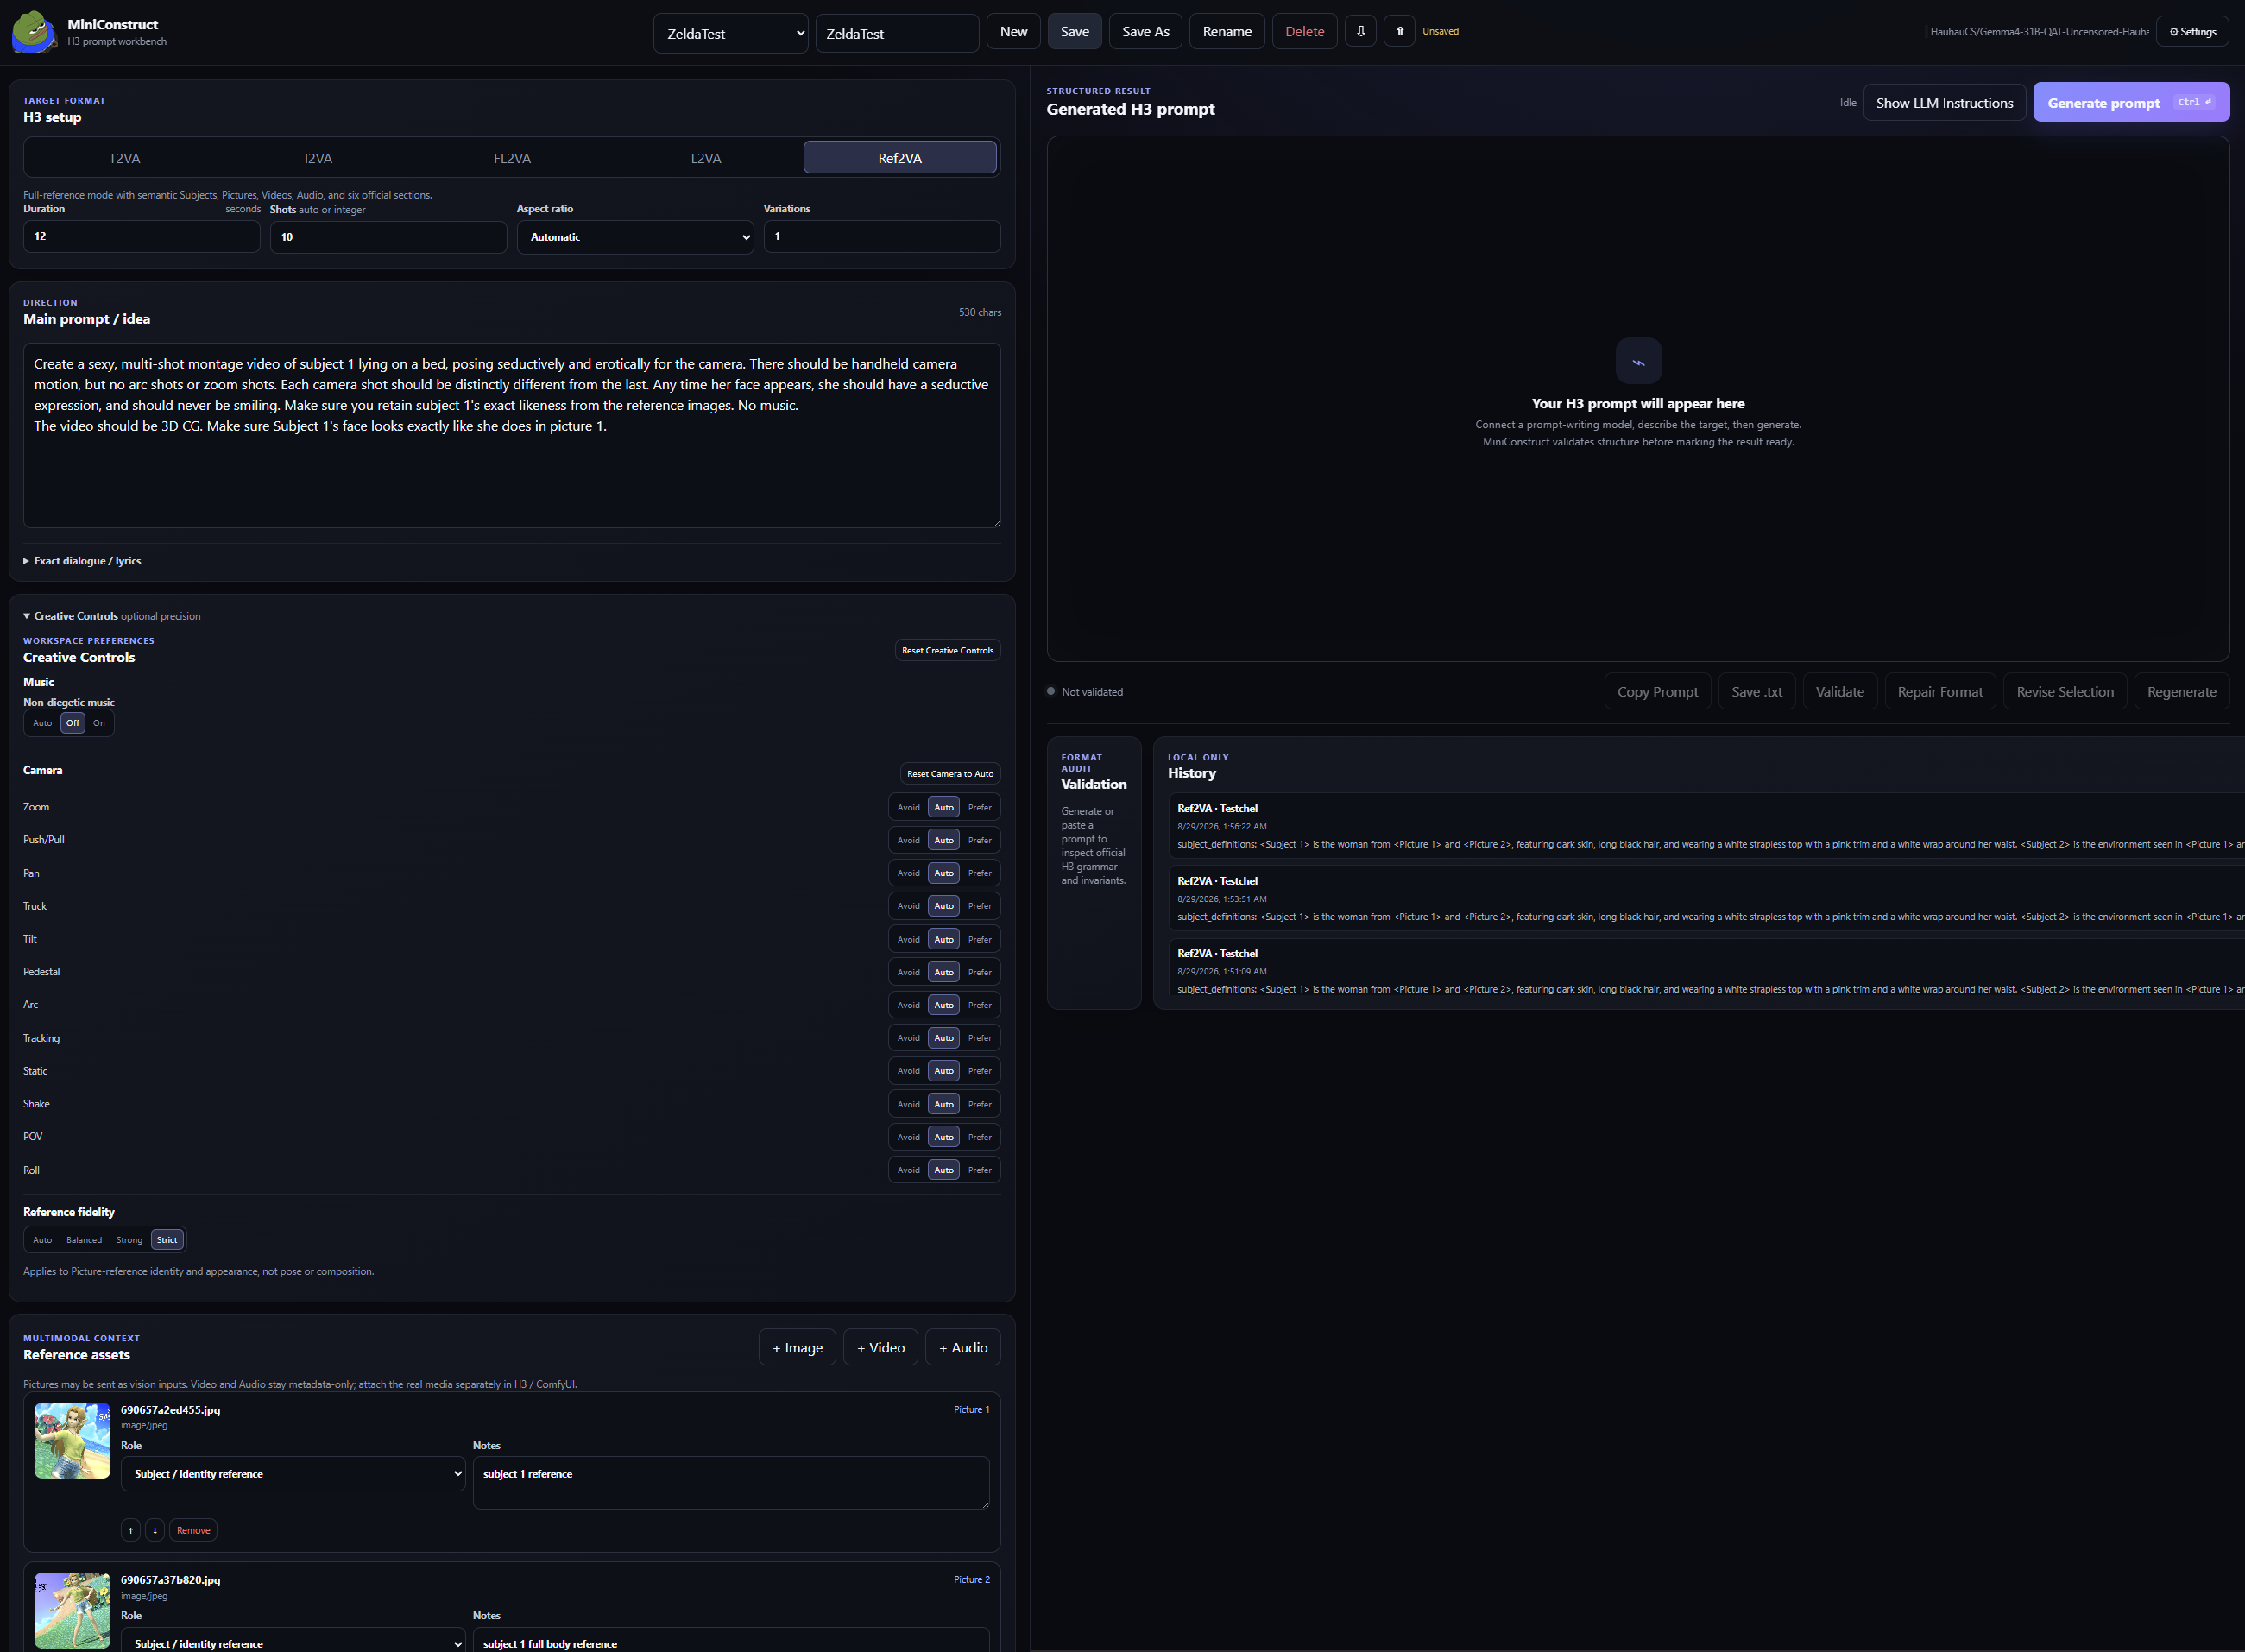Click the Save button
Image resolution: width=2245 pixels, height=1652 pixels.
click(1075, 32)
